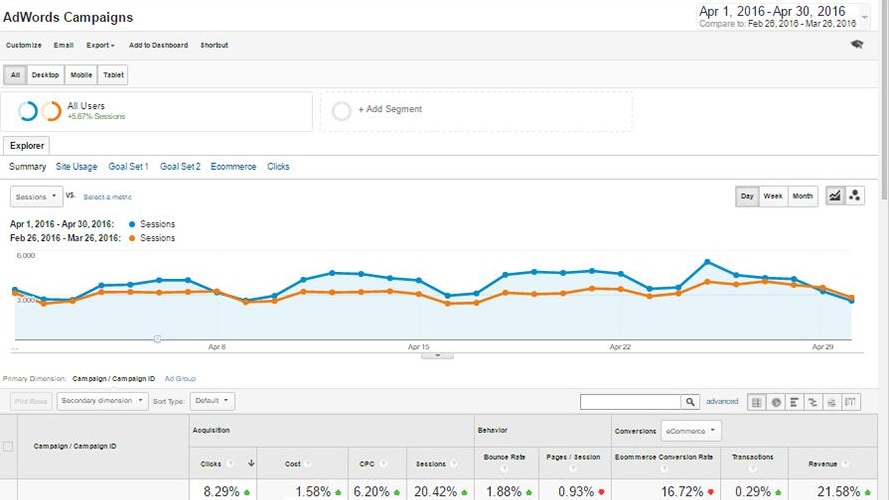This screenshot has width=889, height=500.
Task: Click the annotation marker on chart axis
Action: 157,339
